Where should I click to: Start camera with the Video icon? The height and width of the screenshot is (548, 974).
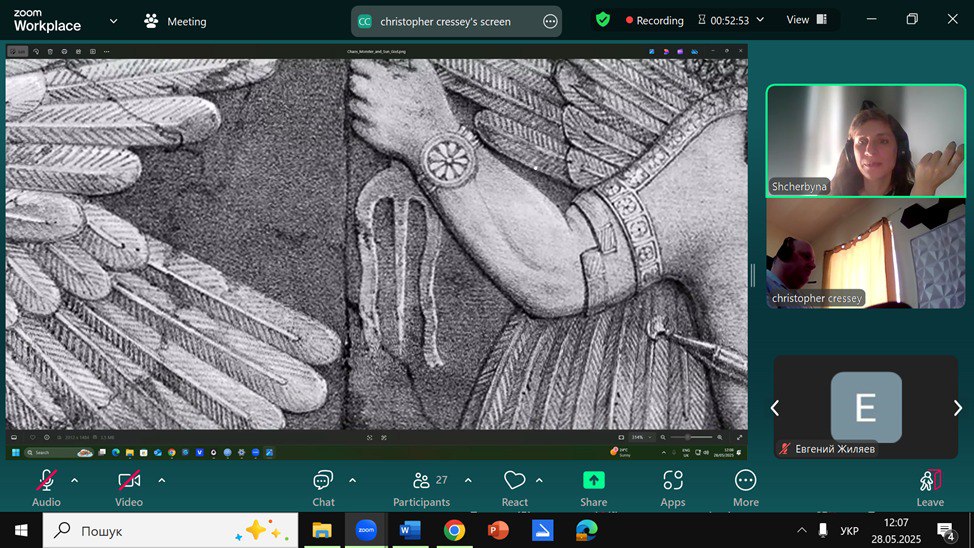(x=129, y=480)
